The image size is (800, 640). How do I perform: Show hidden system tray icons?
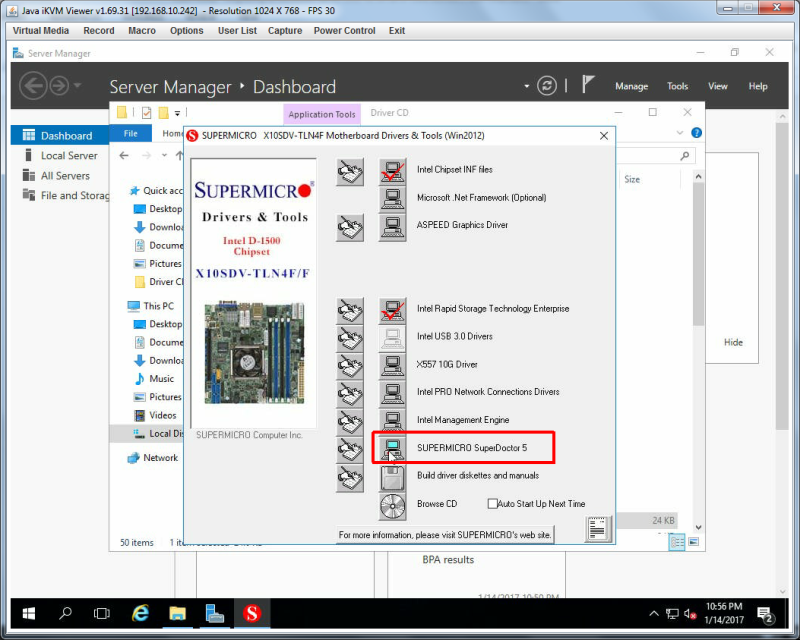pyautogui.click(x=654, y=614)
